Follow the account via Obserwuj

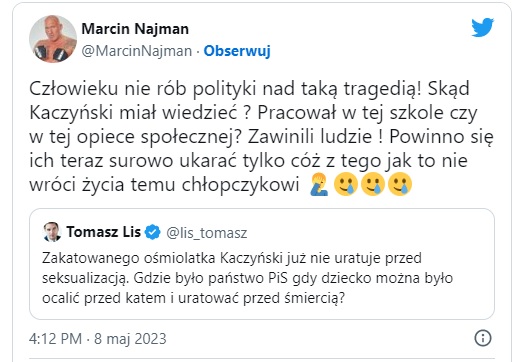[x=237, y=51]
